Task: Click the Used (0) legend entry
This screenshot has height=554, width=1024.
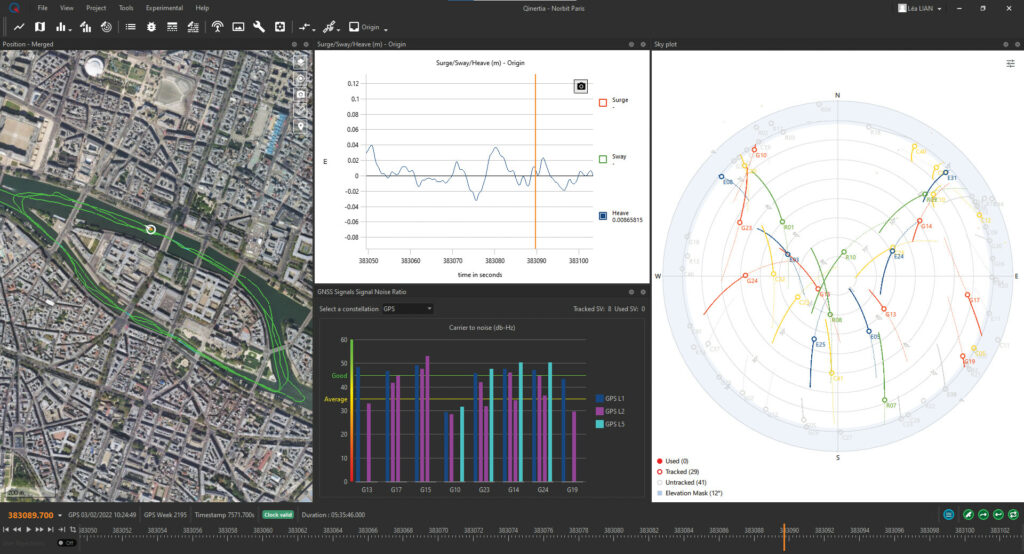Action: tap(673, 461)
